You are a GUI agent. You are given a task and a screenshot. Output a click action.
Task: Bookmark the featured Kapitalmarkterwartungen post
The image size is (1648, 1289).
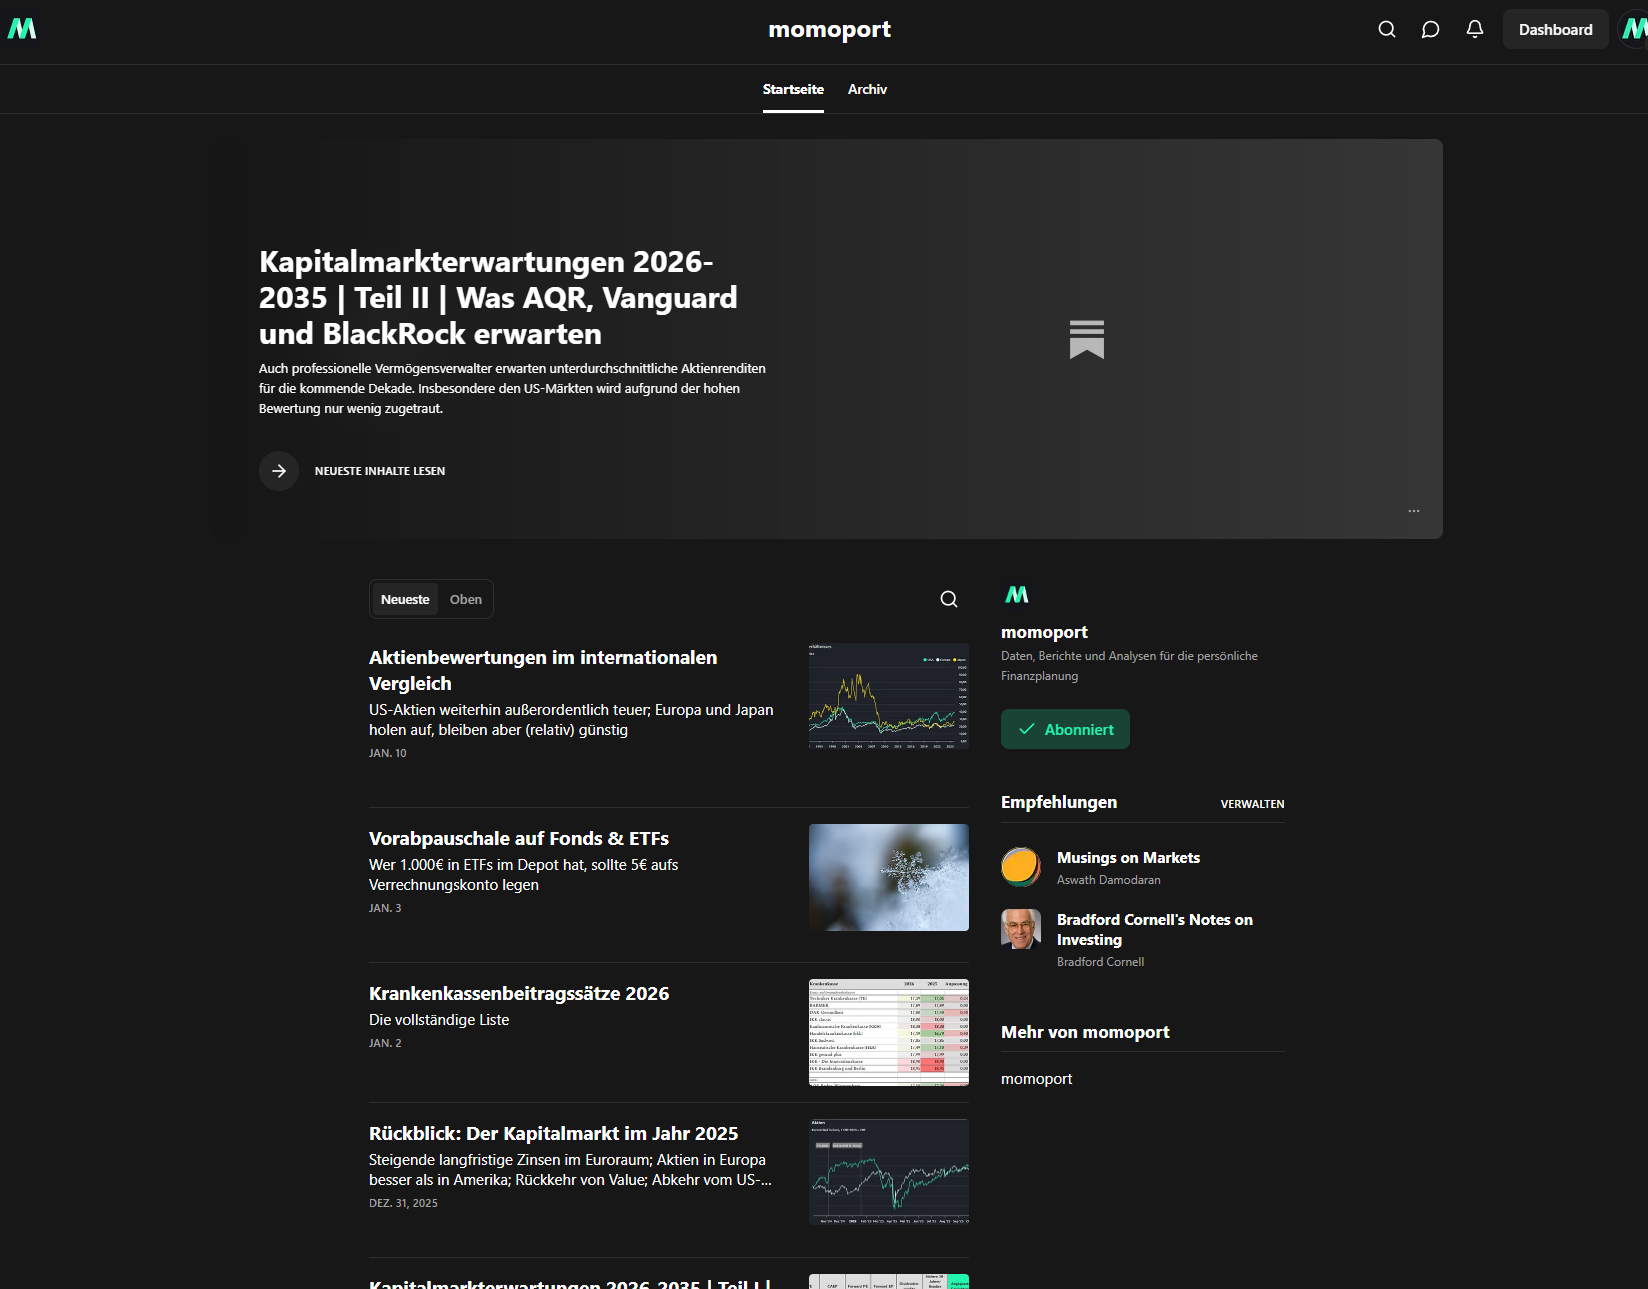pos(1088,339)
